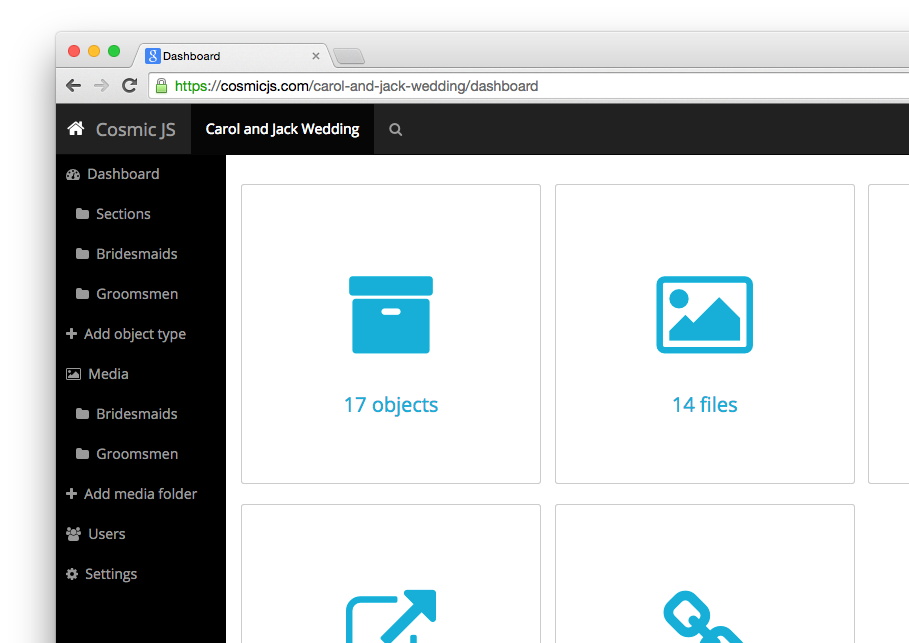Click the Dashboard gauge icon in sidebar
The height and width of the screenshot is (643, 909).
point(73,175)
